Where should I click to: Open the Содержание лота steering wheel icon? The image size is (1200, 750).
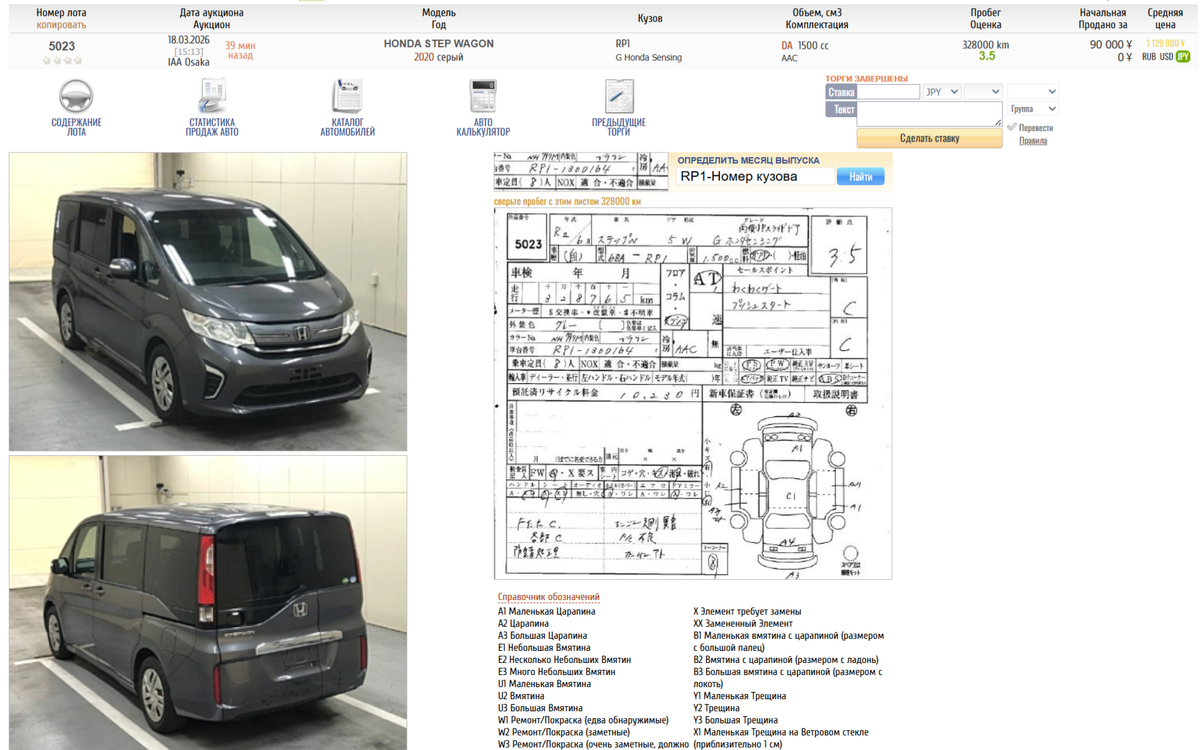click(x=76, y=96)
